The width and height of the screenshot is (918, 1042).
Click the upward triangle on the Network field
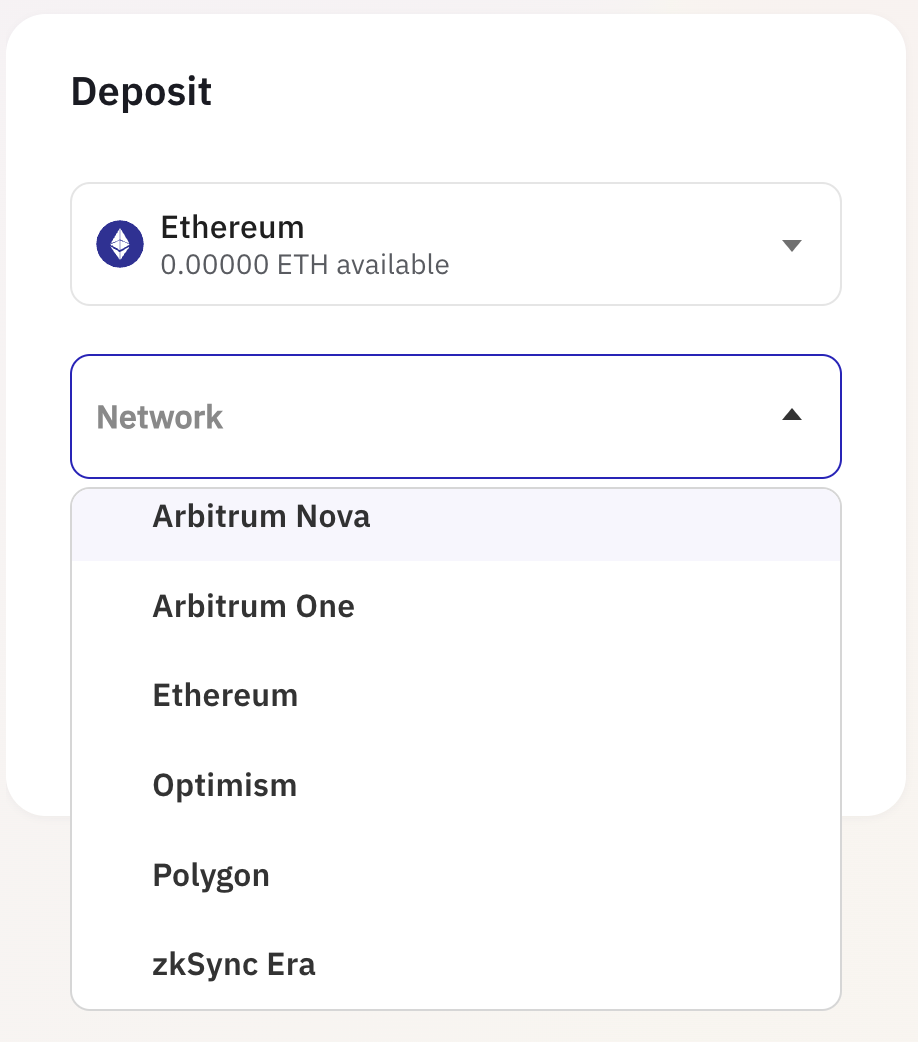pos(791,414)
